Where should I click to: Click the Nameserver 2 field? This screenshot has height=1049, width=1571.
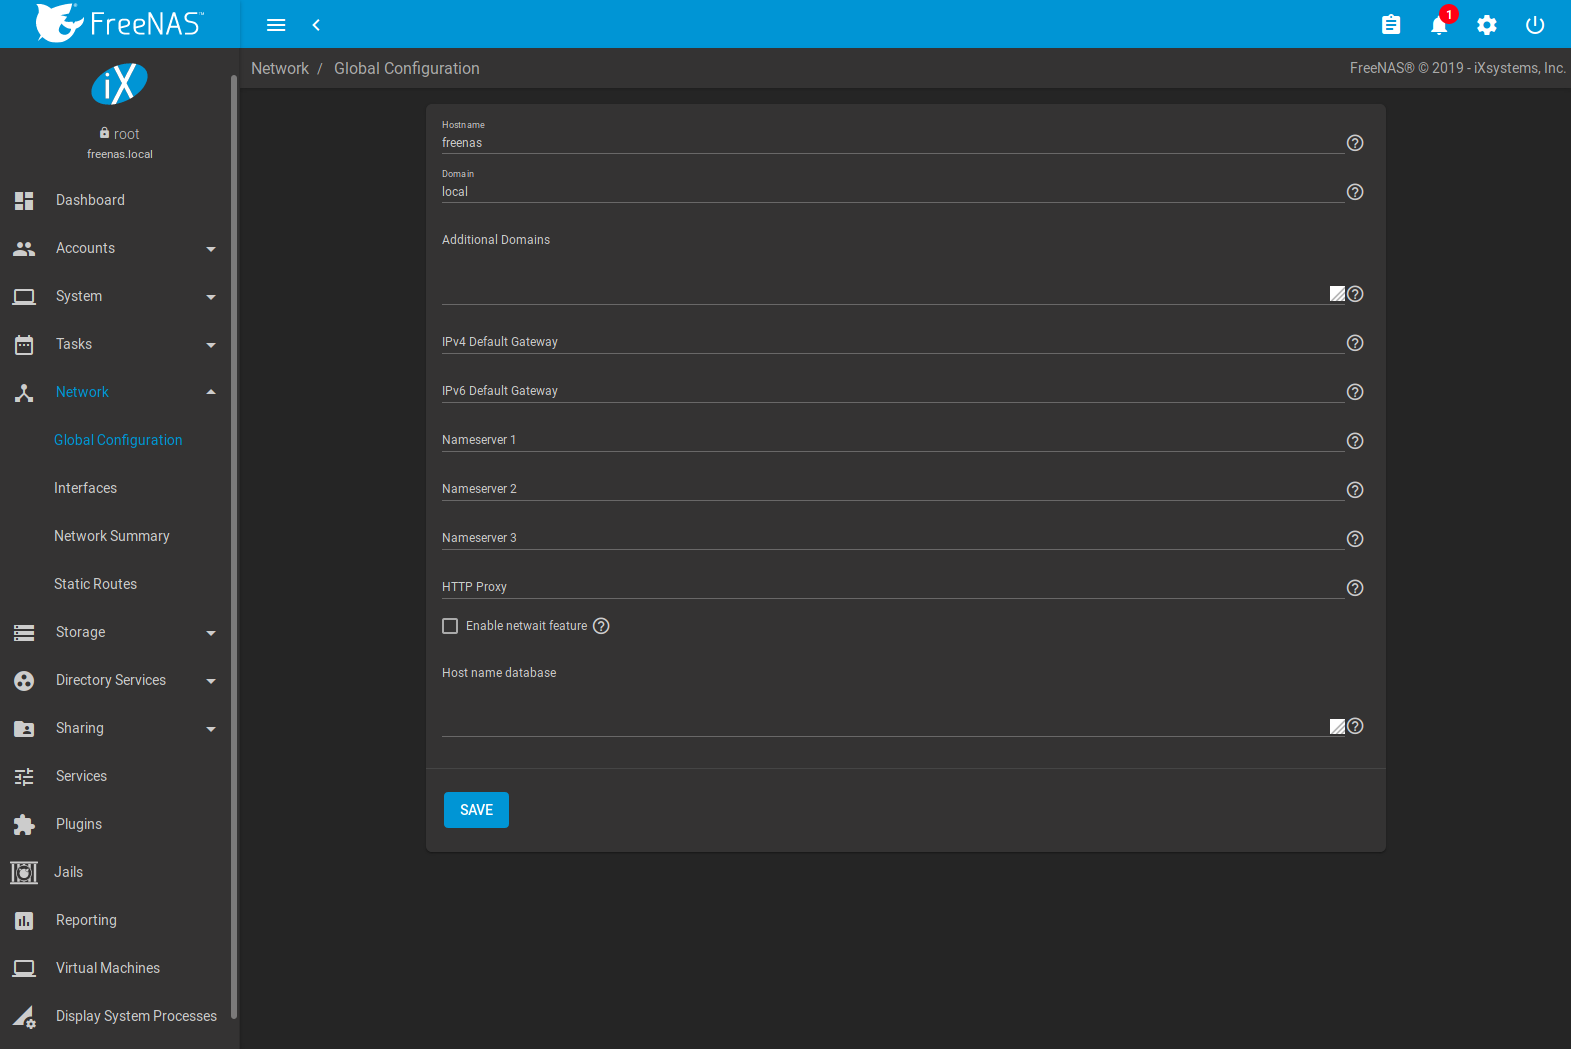pyautogui.click(x=893, y=489)
